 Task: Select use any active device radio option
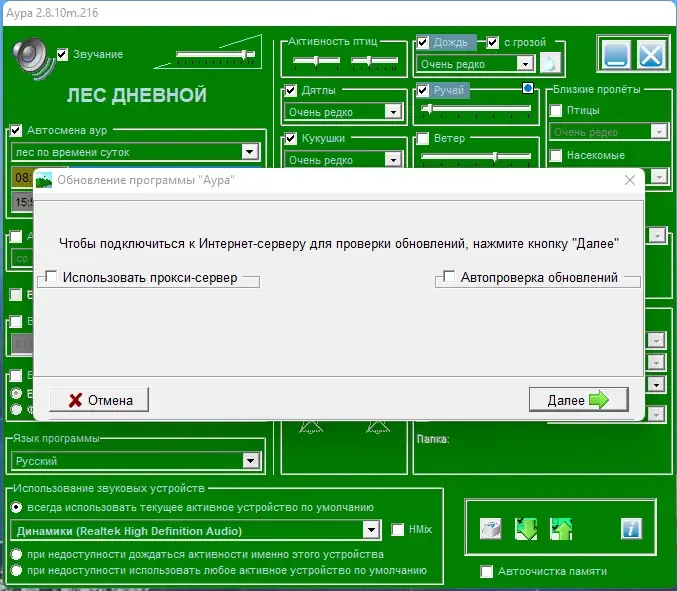coord(16,570)
